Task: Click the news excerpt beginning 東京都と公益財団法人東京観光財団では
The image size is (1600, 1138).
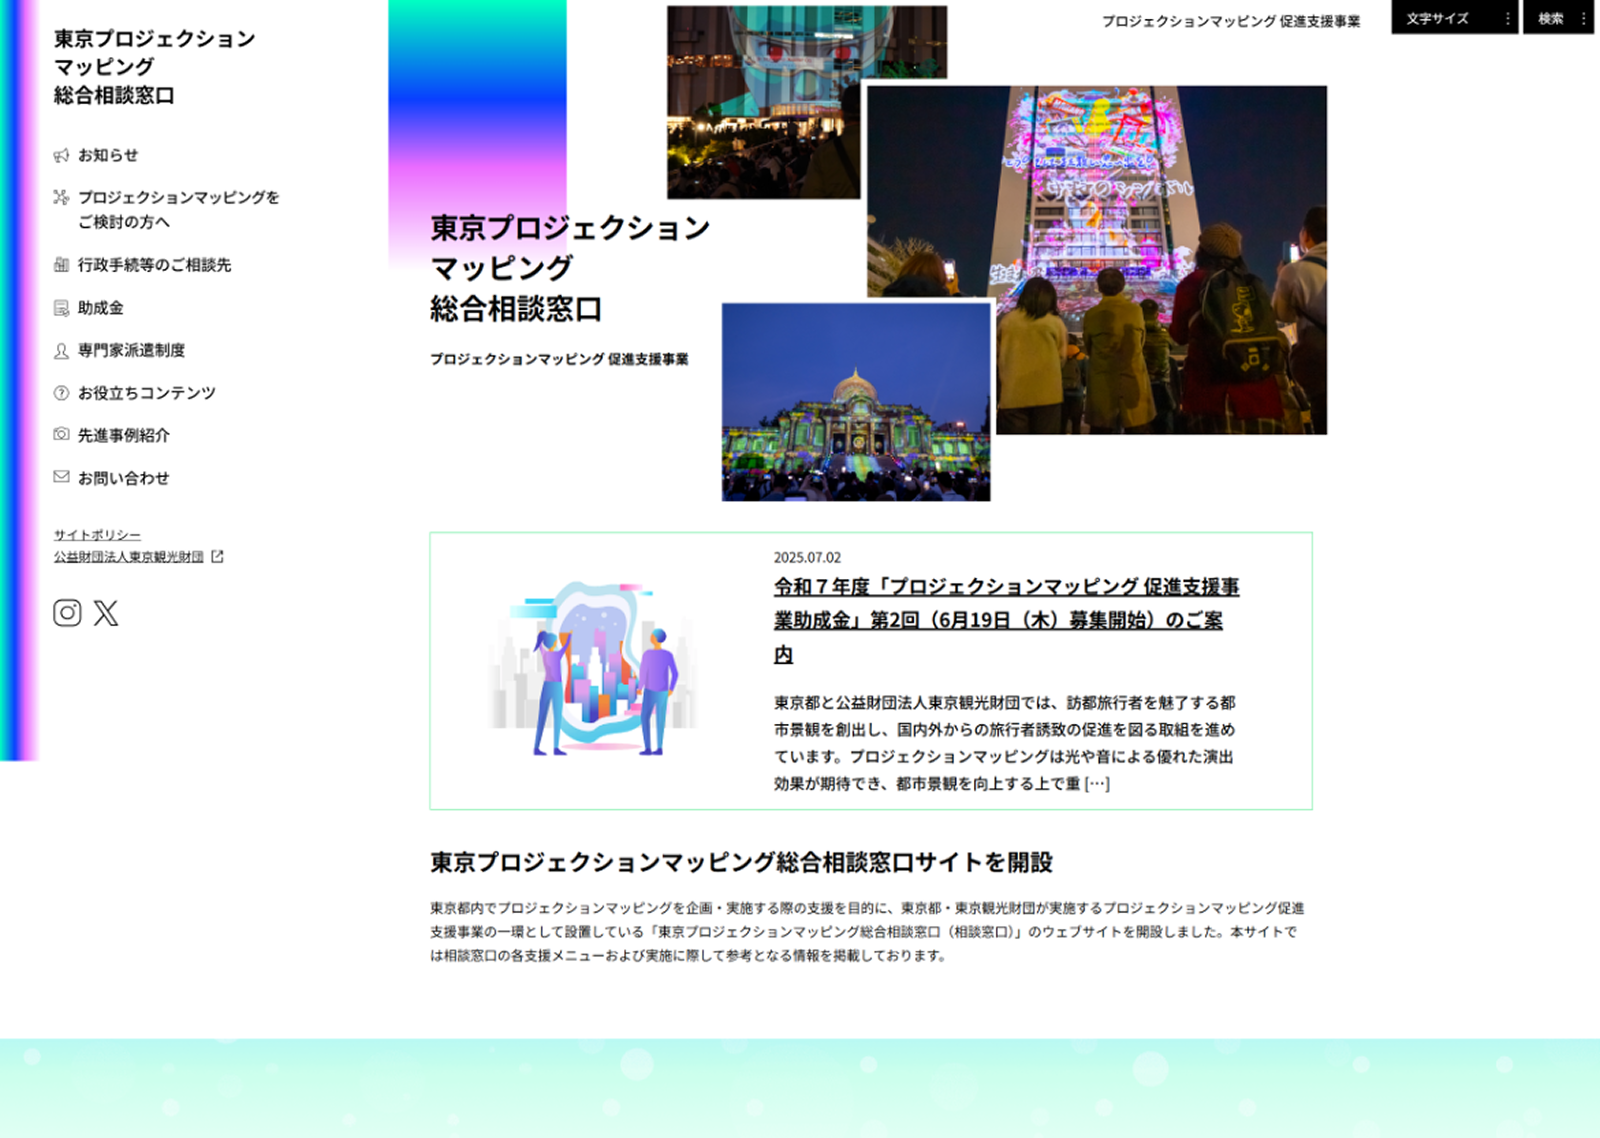Action: (x=1004, y=743)
